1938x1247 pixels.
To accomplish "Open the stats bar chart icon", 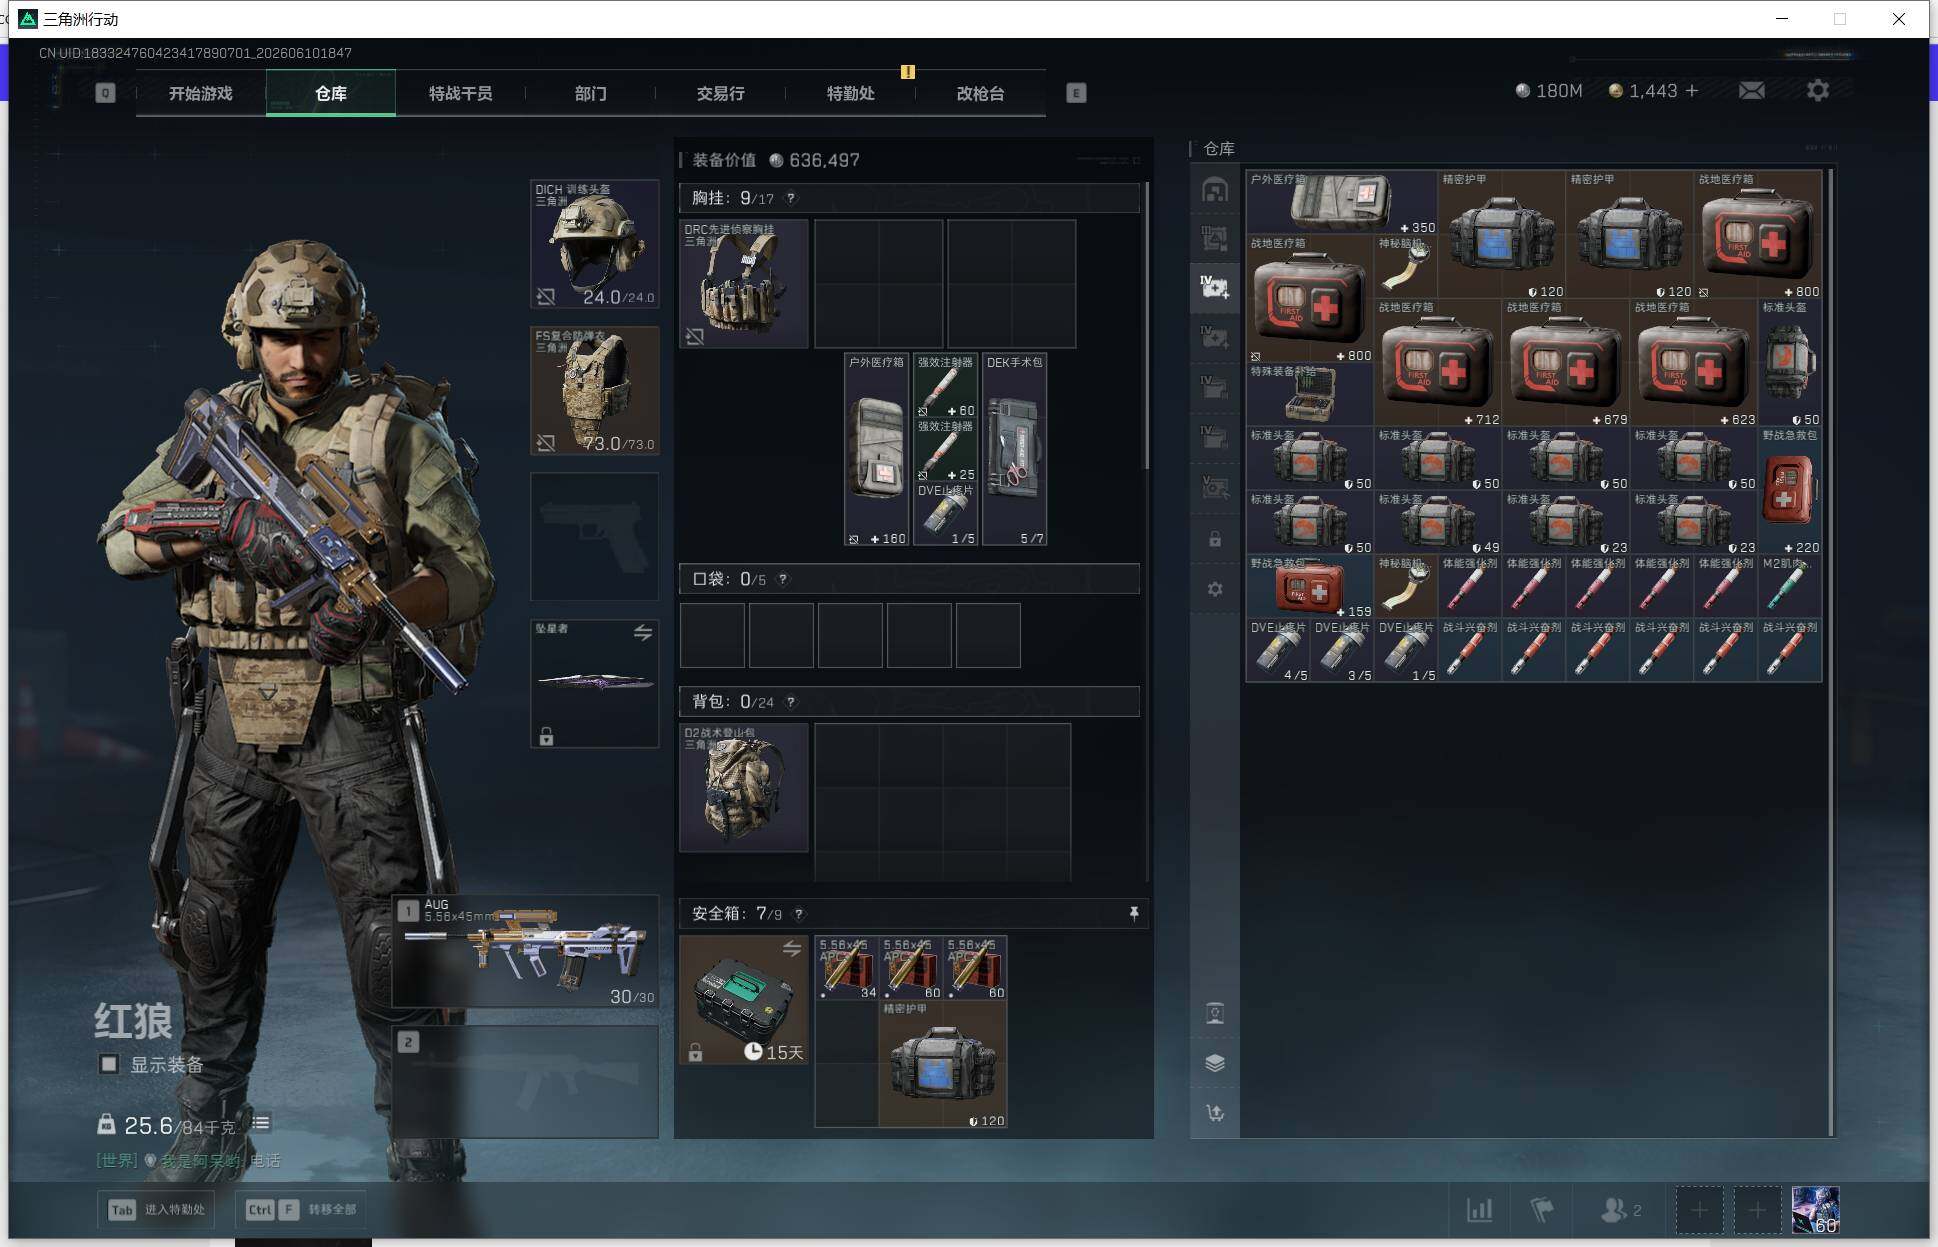I will (x=1479, y=1210).
